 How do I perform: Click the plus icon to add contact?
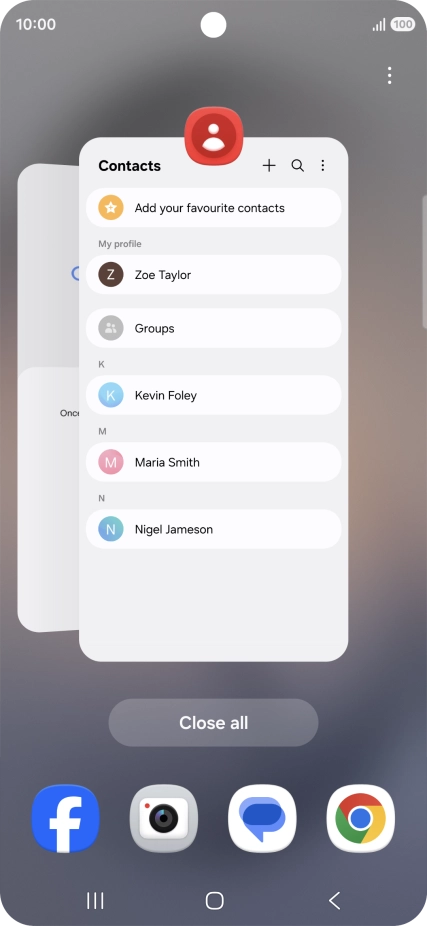[x=269, y=165]
